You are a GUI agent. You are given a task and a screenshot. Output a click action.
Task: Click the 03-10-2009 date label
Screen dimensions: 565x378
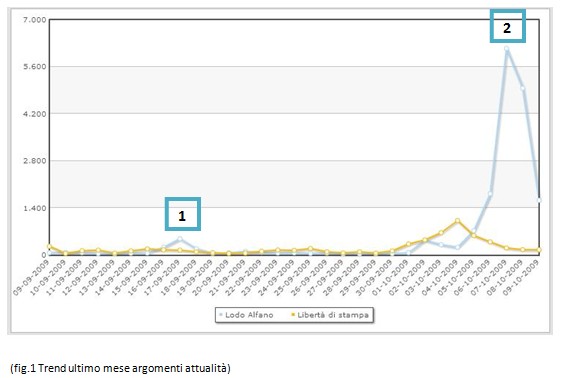click(423, 278)
